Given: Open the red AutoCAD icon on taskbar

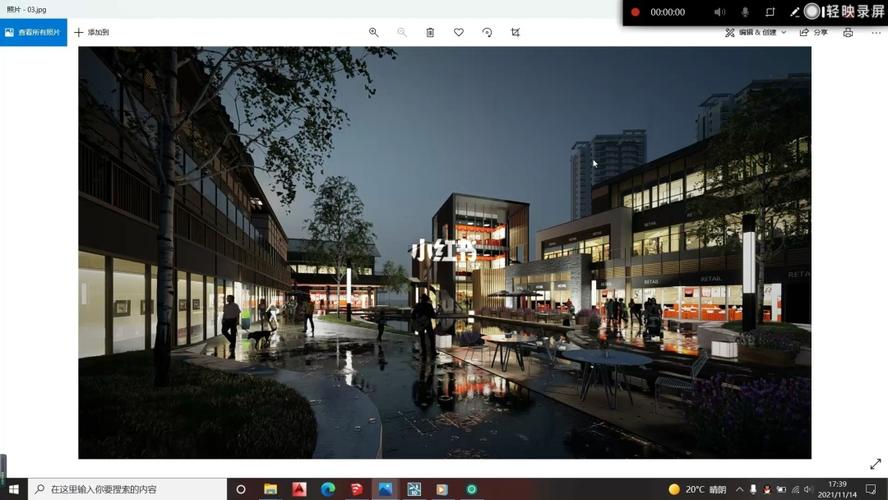Looking at the screenshot, I should pos(300,489).
